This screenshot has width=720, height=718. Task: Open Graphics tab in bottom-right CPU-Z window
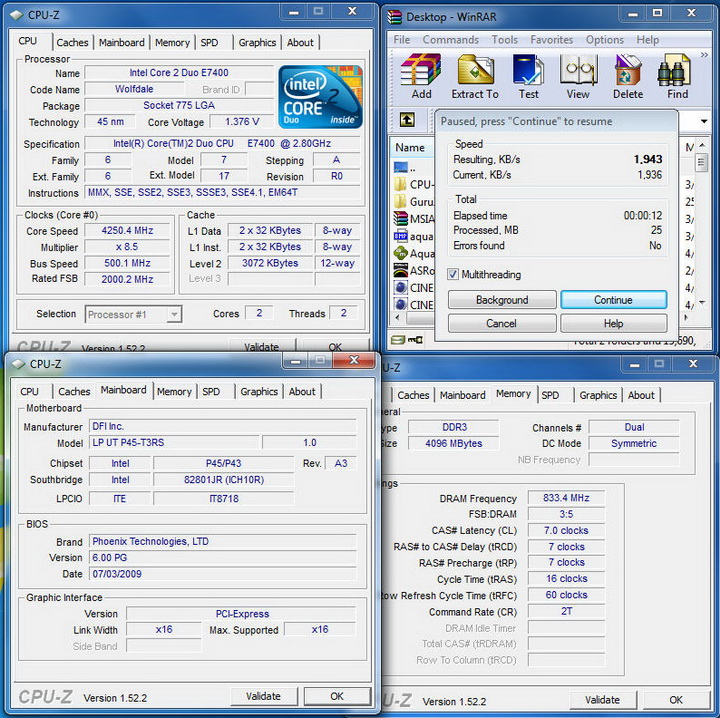click(x=598, y=395)
